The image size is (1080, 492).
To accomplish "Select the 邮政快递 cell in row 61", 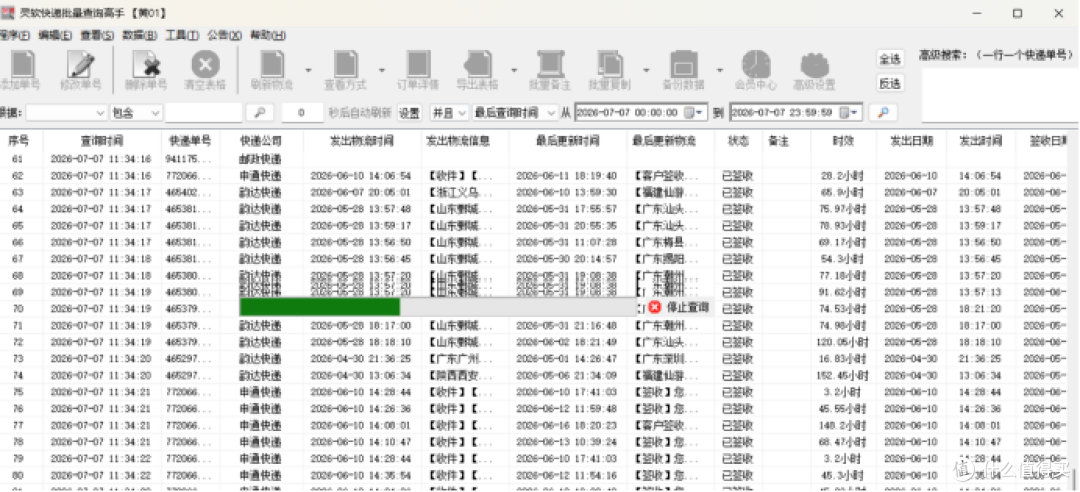I will point(260,159).
